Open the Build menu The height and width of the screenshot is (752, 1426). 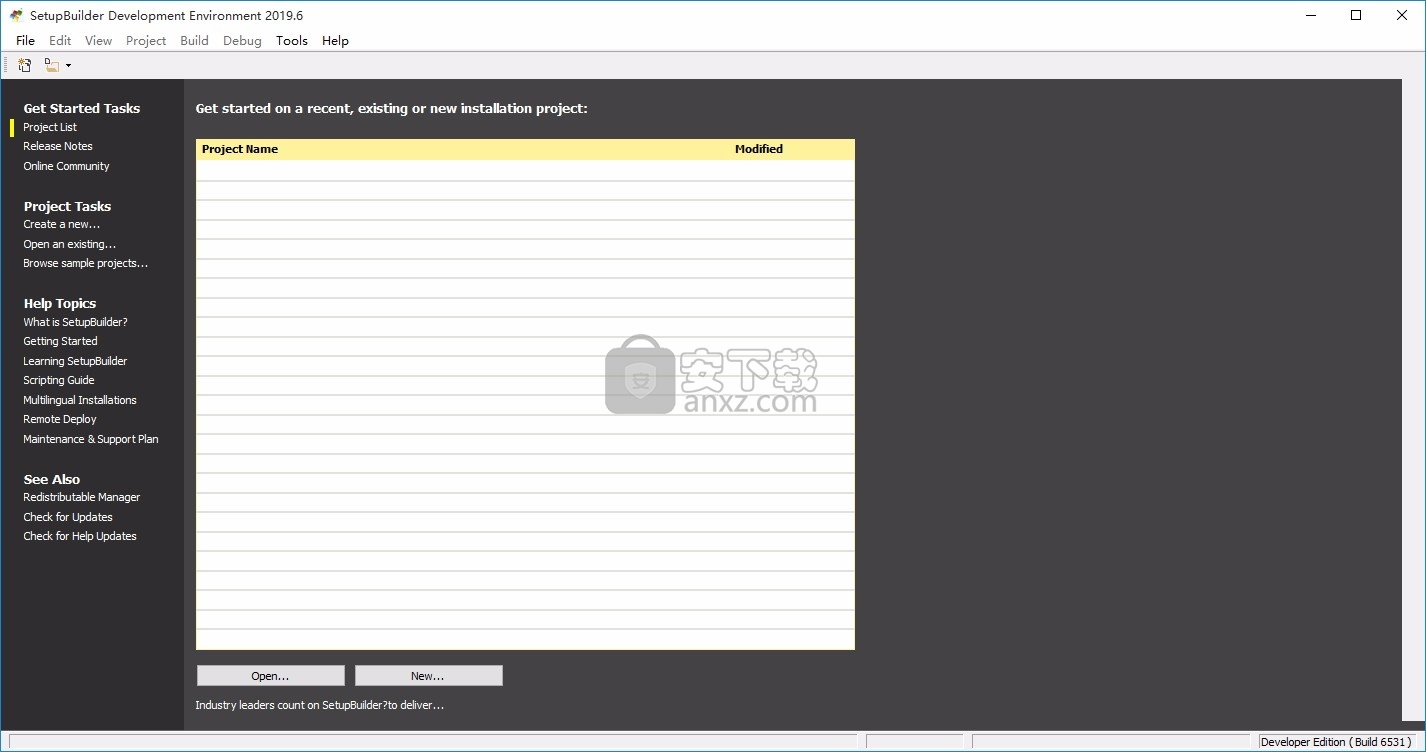194,41
